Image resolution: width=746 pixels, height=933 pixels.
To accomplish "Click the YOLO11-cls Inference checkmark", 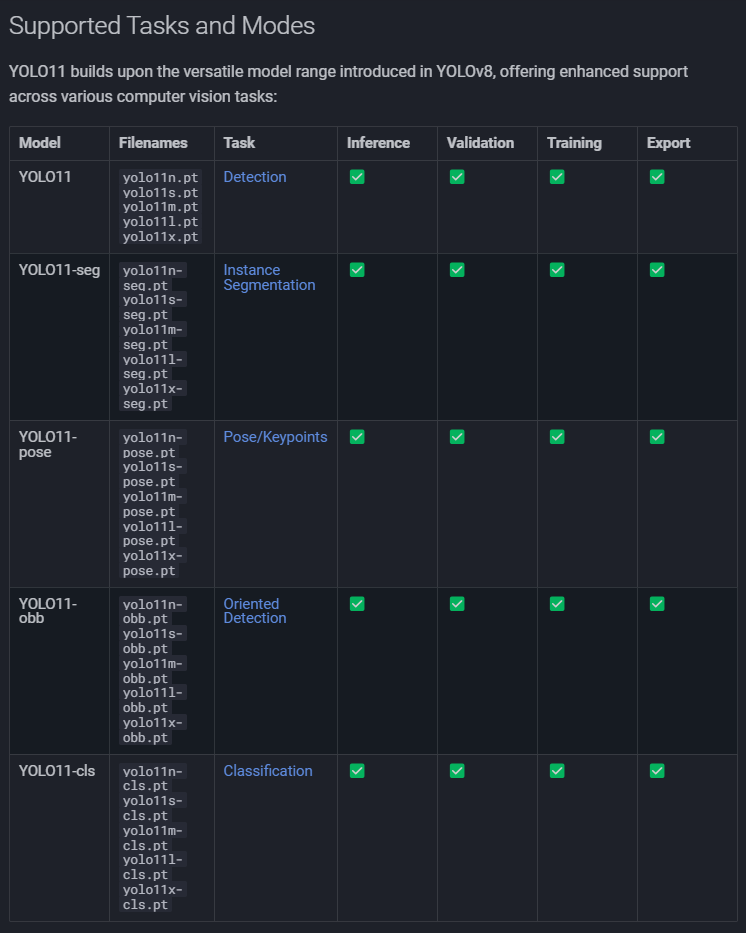I will click(357, 771).
